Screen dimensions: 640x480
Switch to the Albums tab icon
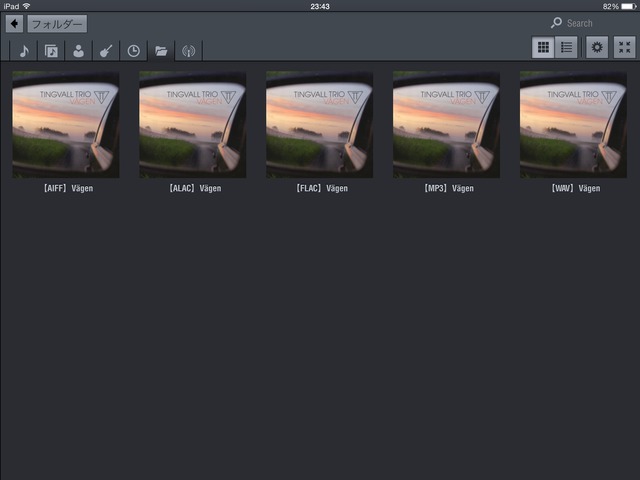click(x=51, y=51)
